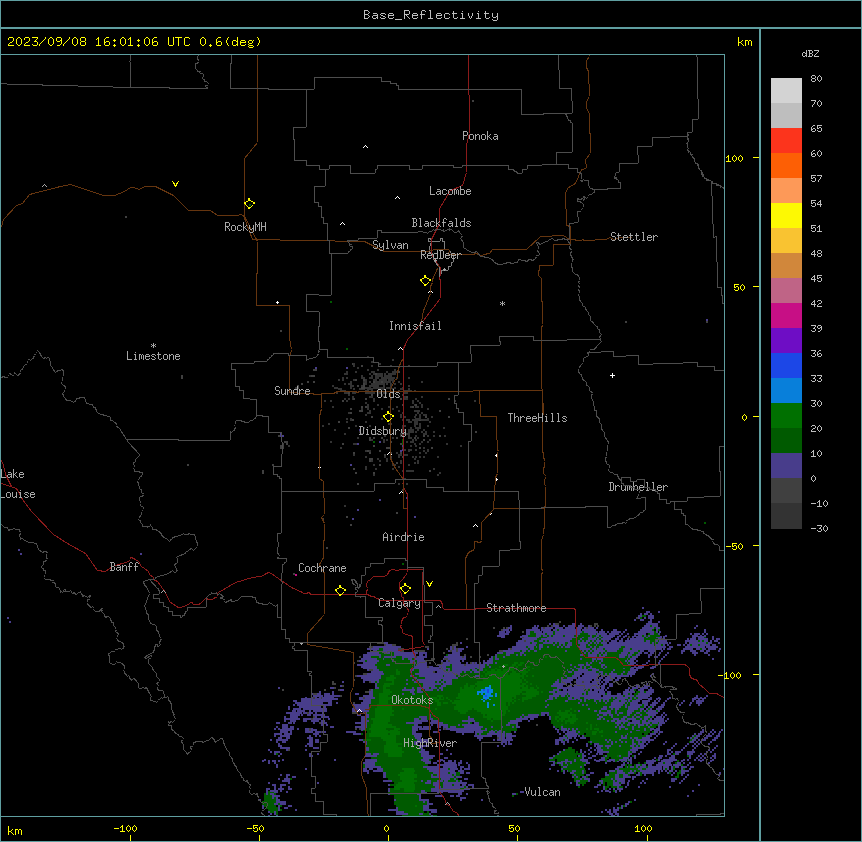Click the Lacombe city label
This screenshot has height=842, width=862.
click(450, 191)
